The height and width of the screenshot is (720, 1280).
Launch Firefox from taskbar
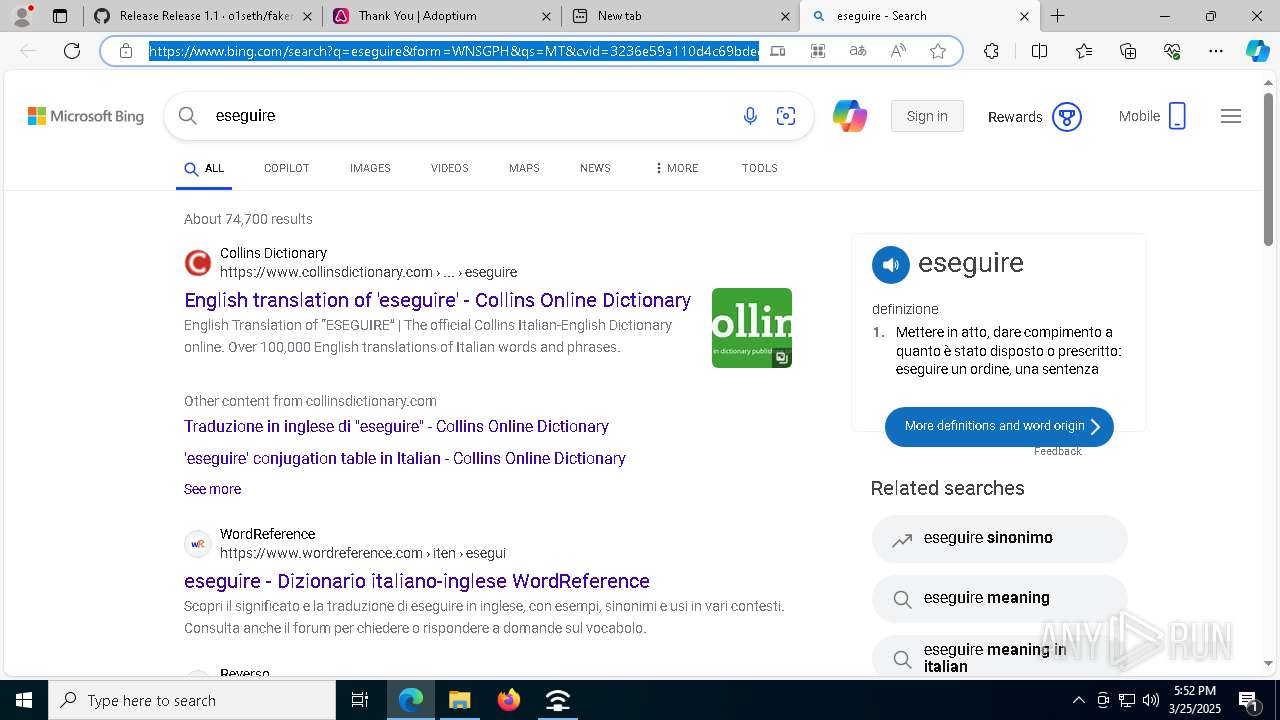[509, 700]
